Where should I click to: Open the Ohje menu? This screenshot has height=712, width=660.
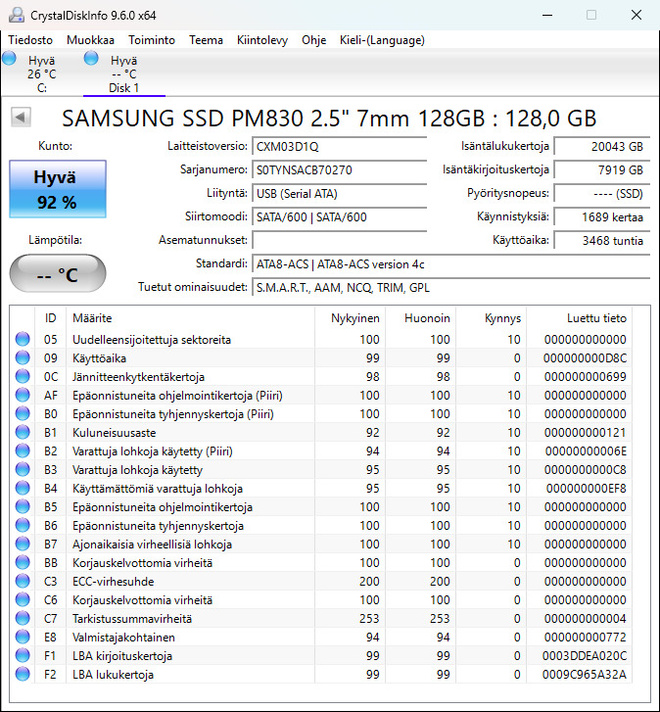pos(314,40)
